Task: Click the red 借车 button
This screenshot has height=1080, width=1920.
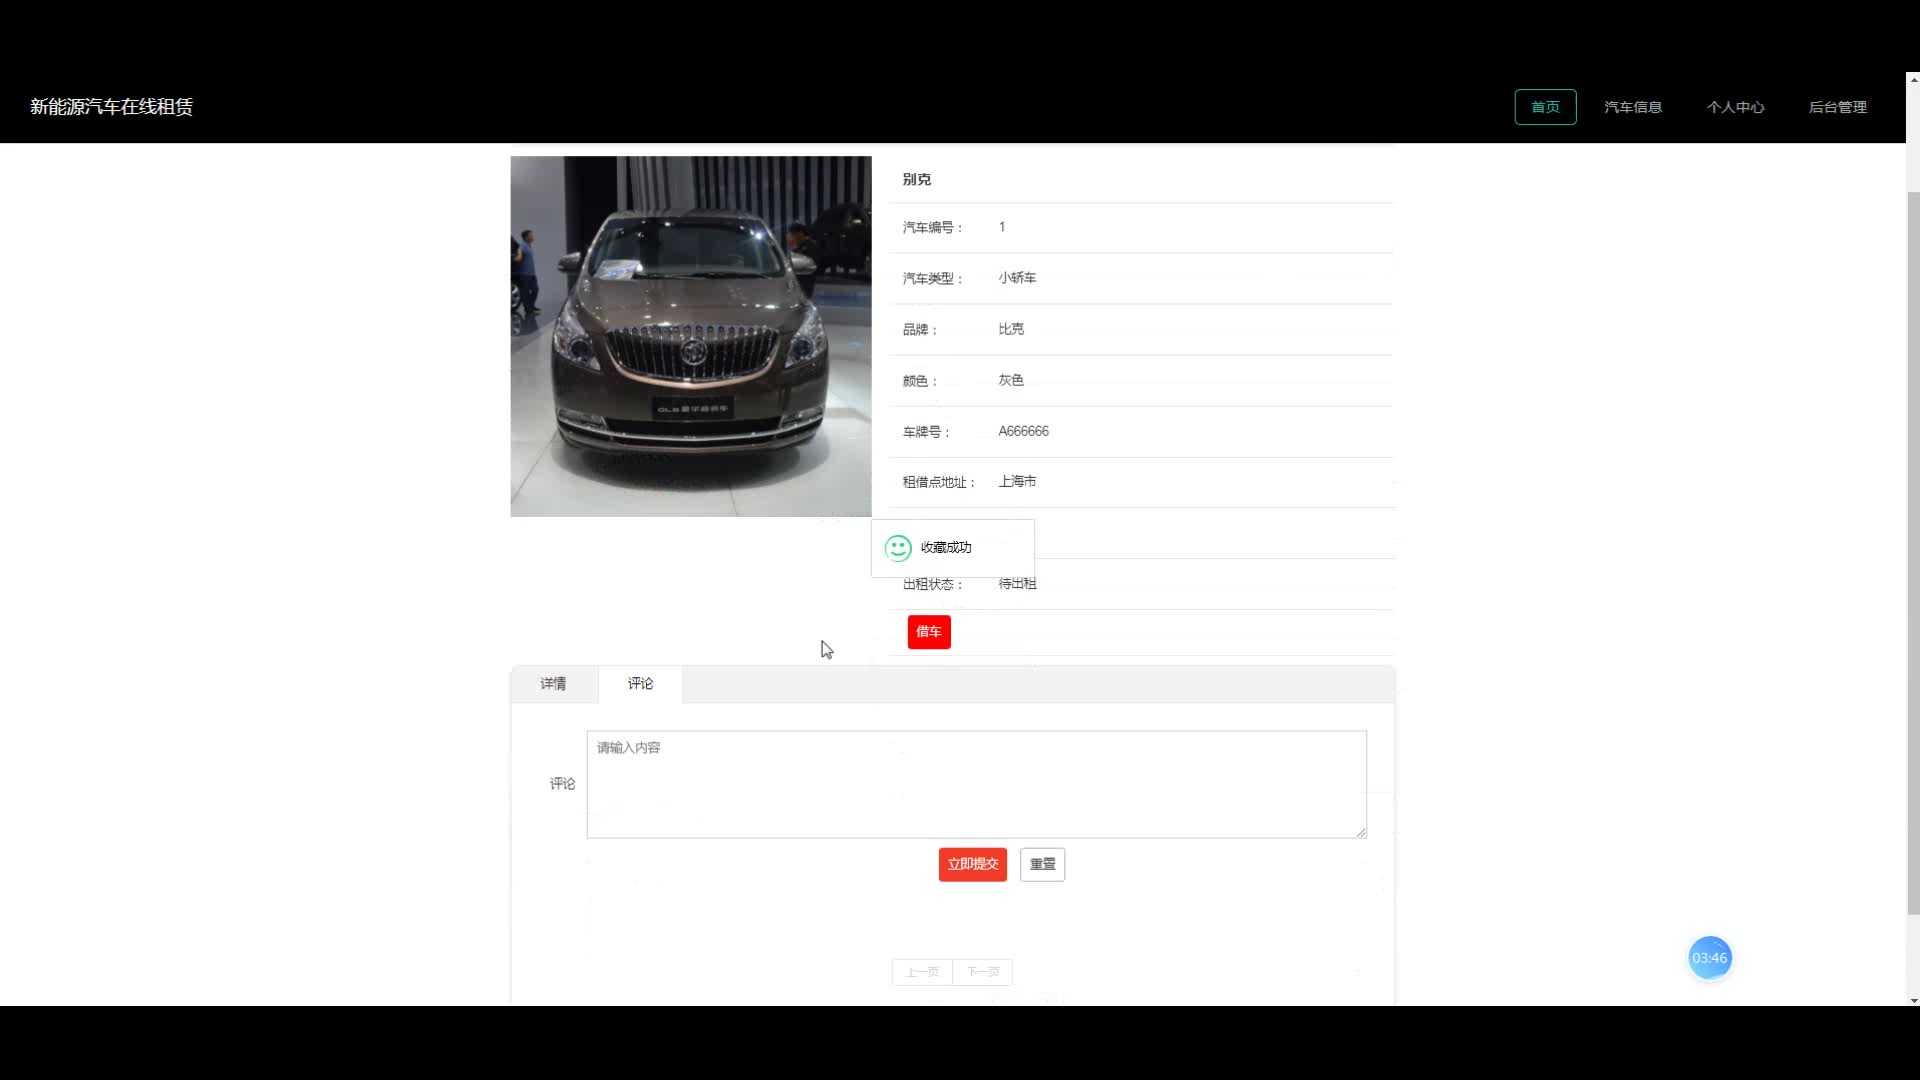Action: (x=929, y=632)
